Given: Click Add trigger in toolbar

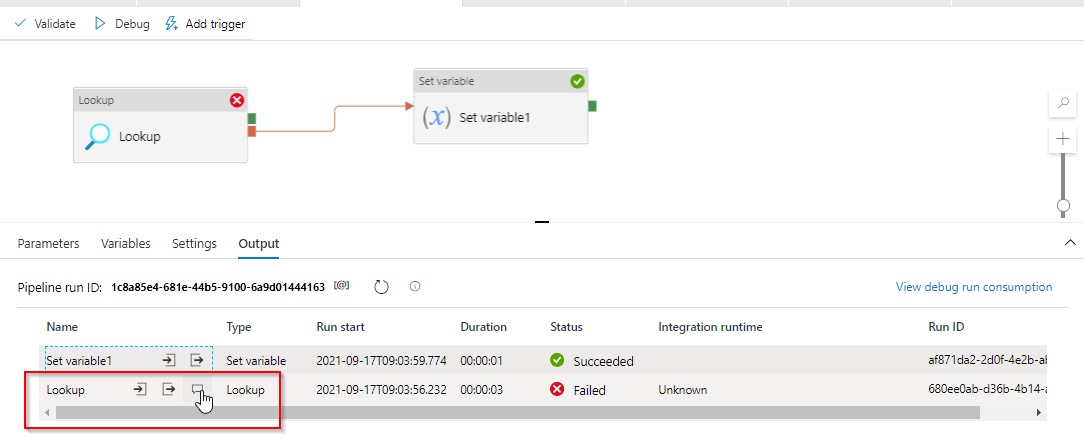Looking at the screenshot, I should click(205, 24).
